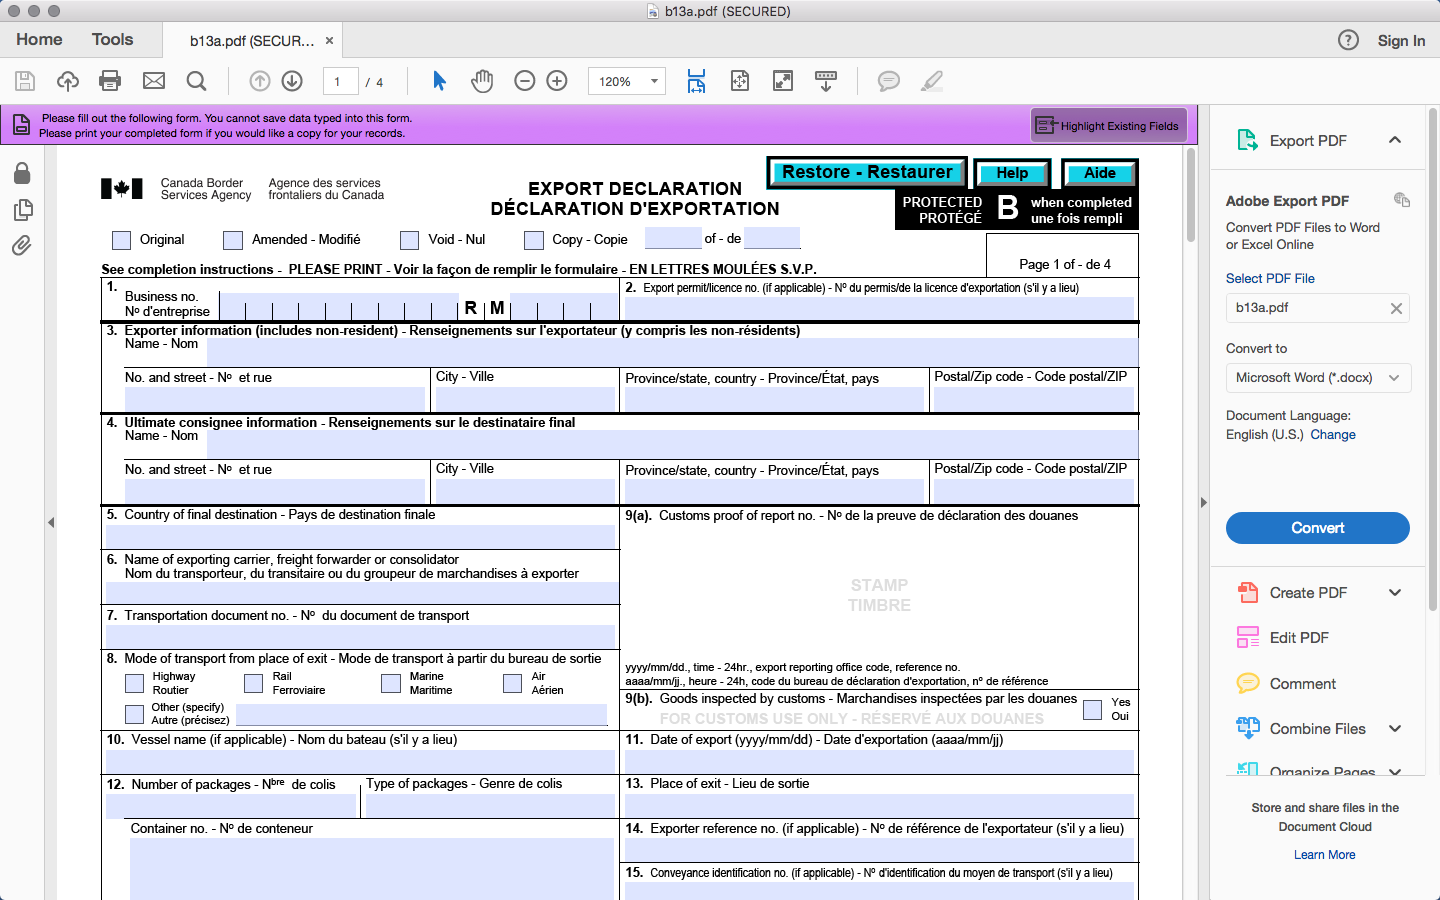Viewport: 1440px width, 900px height.
Task: Collapse the right tools pane arrow
Action: point(1203,502)
